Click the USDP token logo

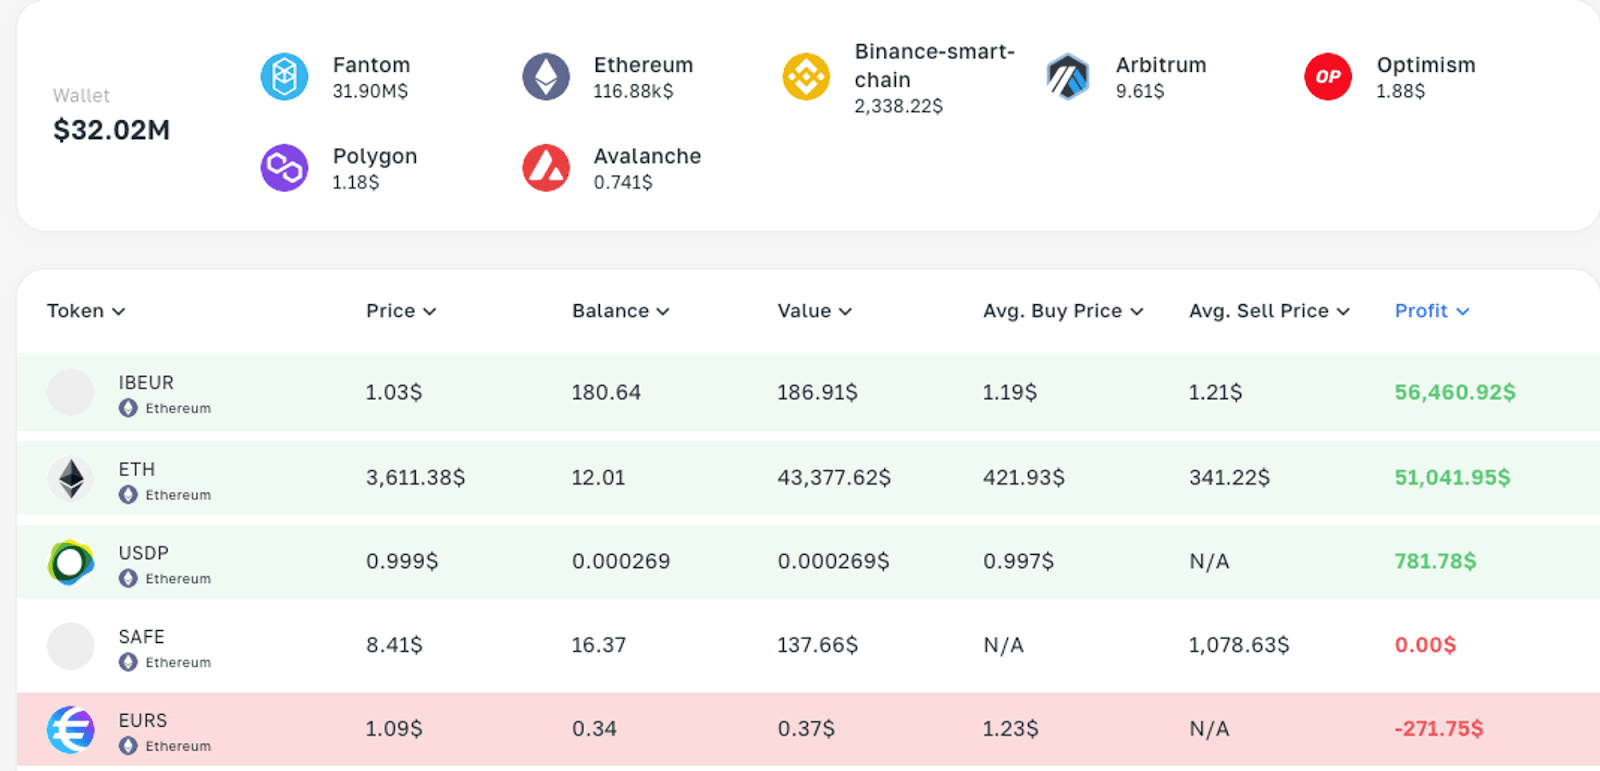pyautogui.click(x=71, y=562)
